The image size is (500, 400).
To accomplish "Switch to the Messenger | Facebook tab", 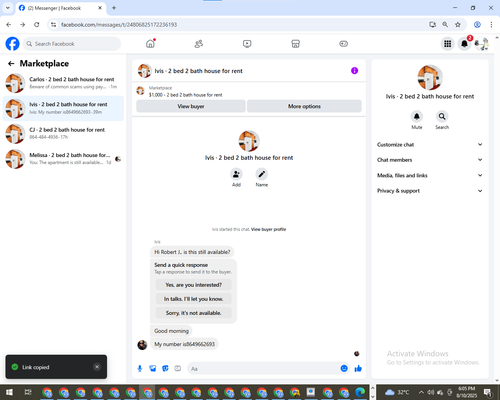I will tap(60, 8).
